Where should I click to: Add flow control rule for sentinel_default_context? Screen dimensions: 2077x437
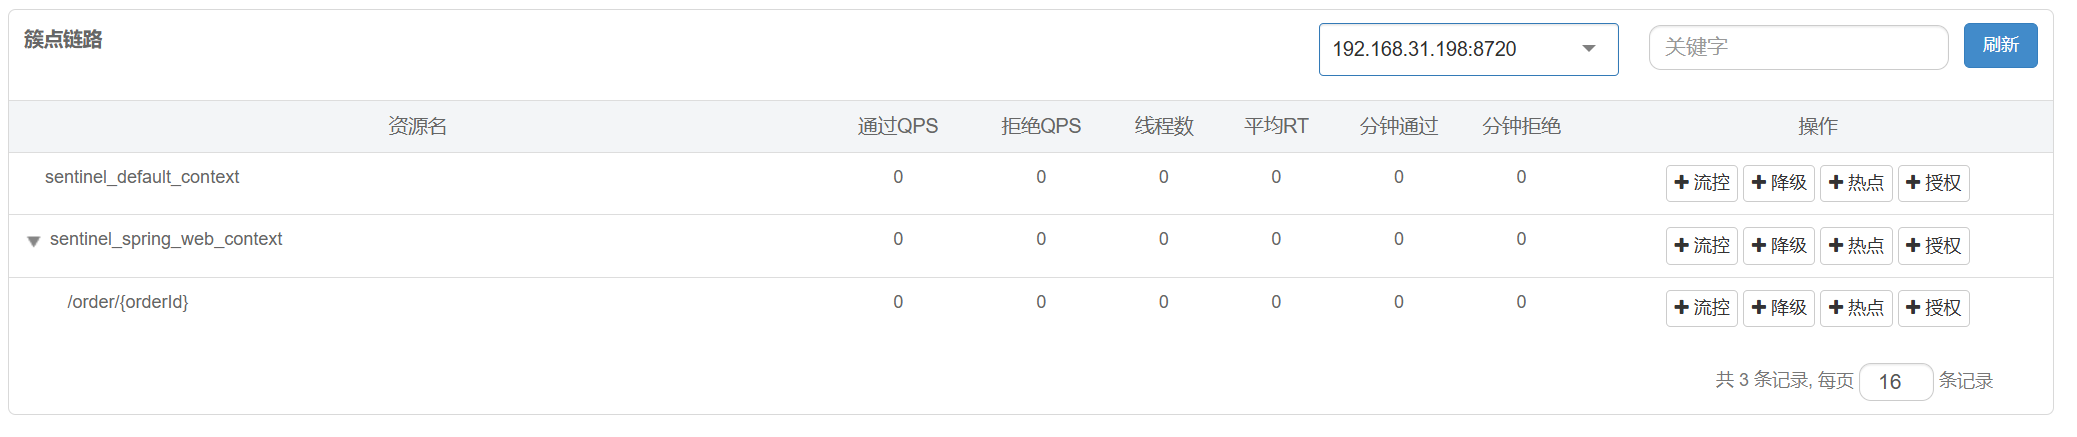click(x=1701, y=183)
